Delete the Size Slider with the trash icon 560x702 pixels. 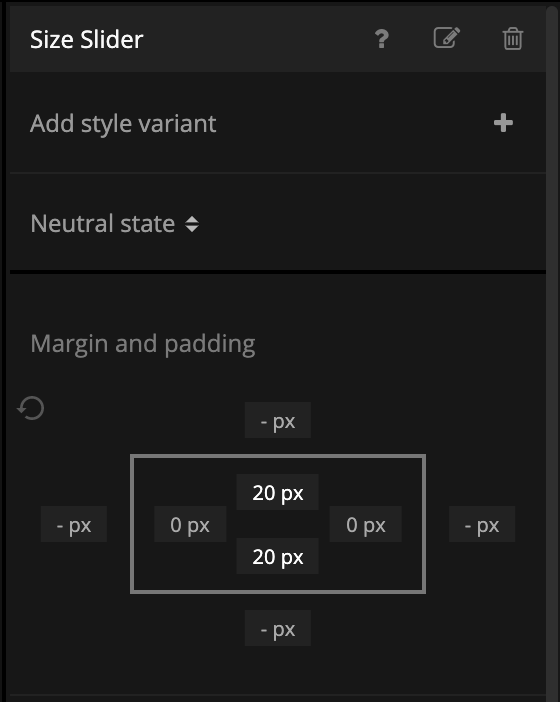coord(513,39)
